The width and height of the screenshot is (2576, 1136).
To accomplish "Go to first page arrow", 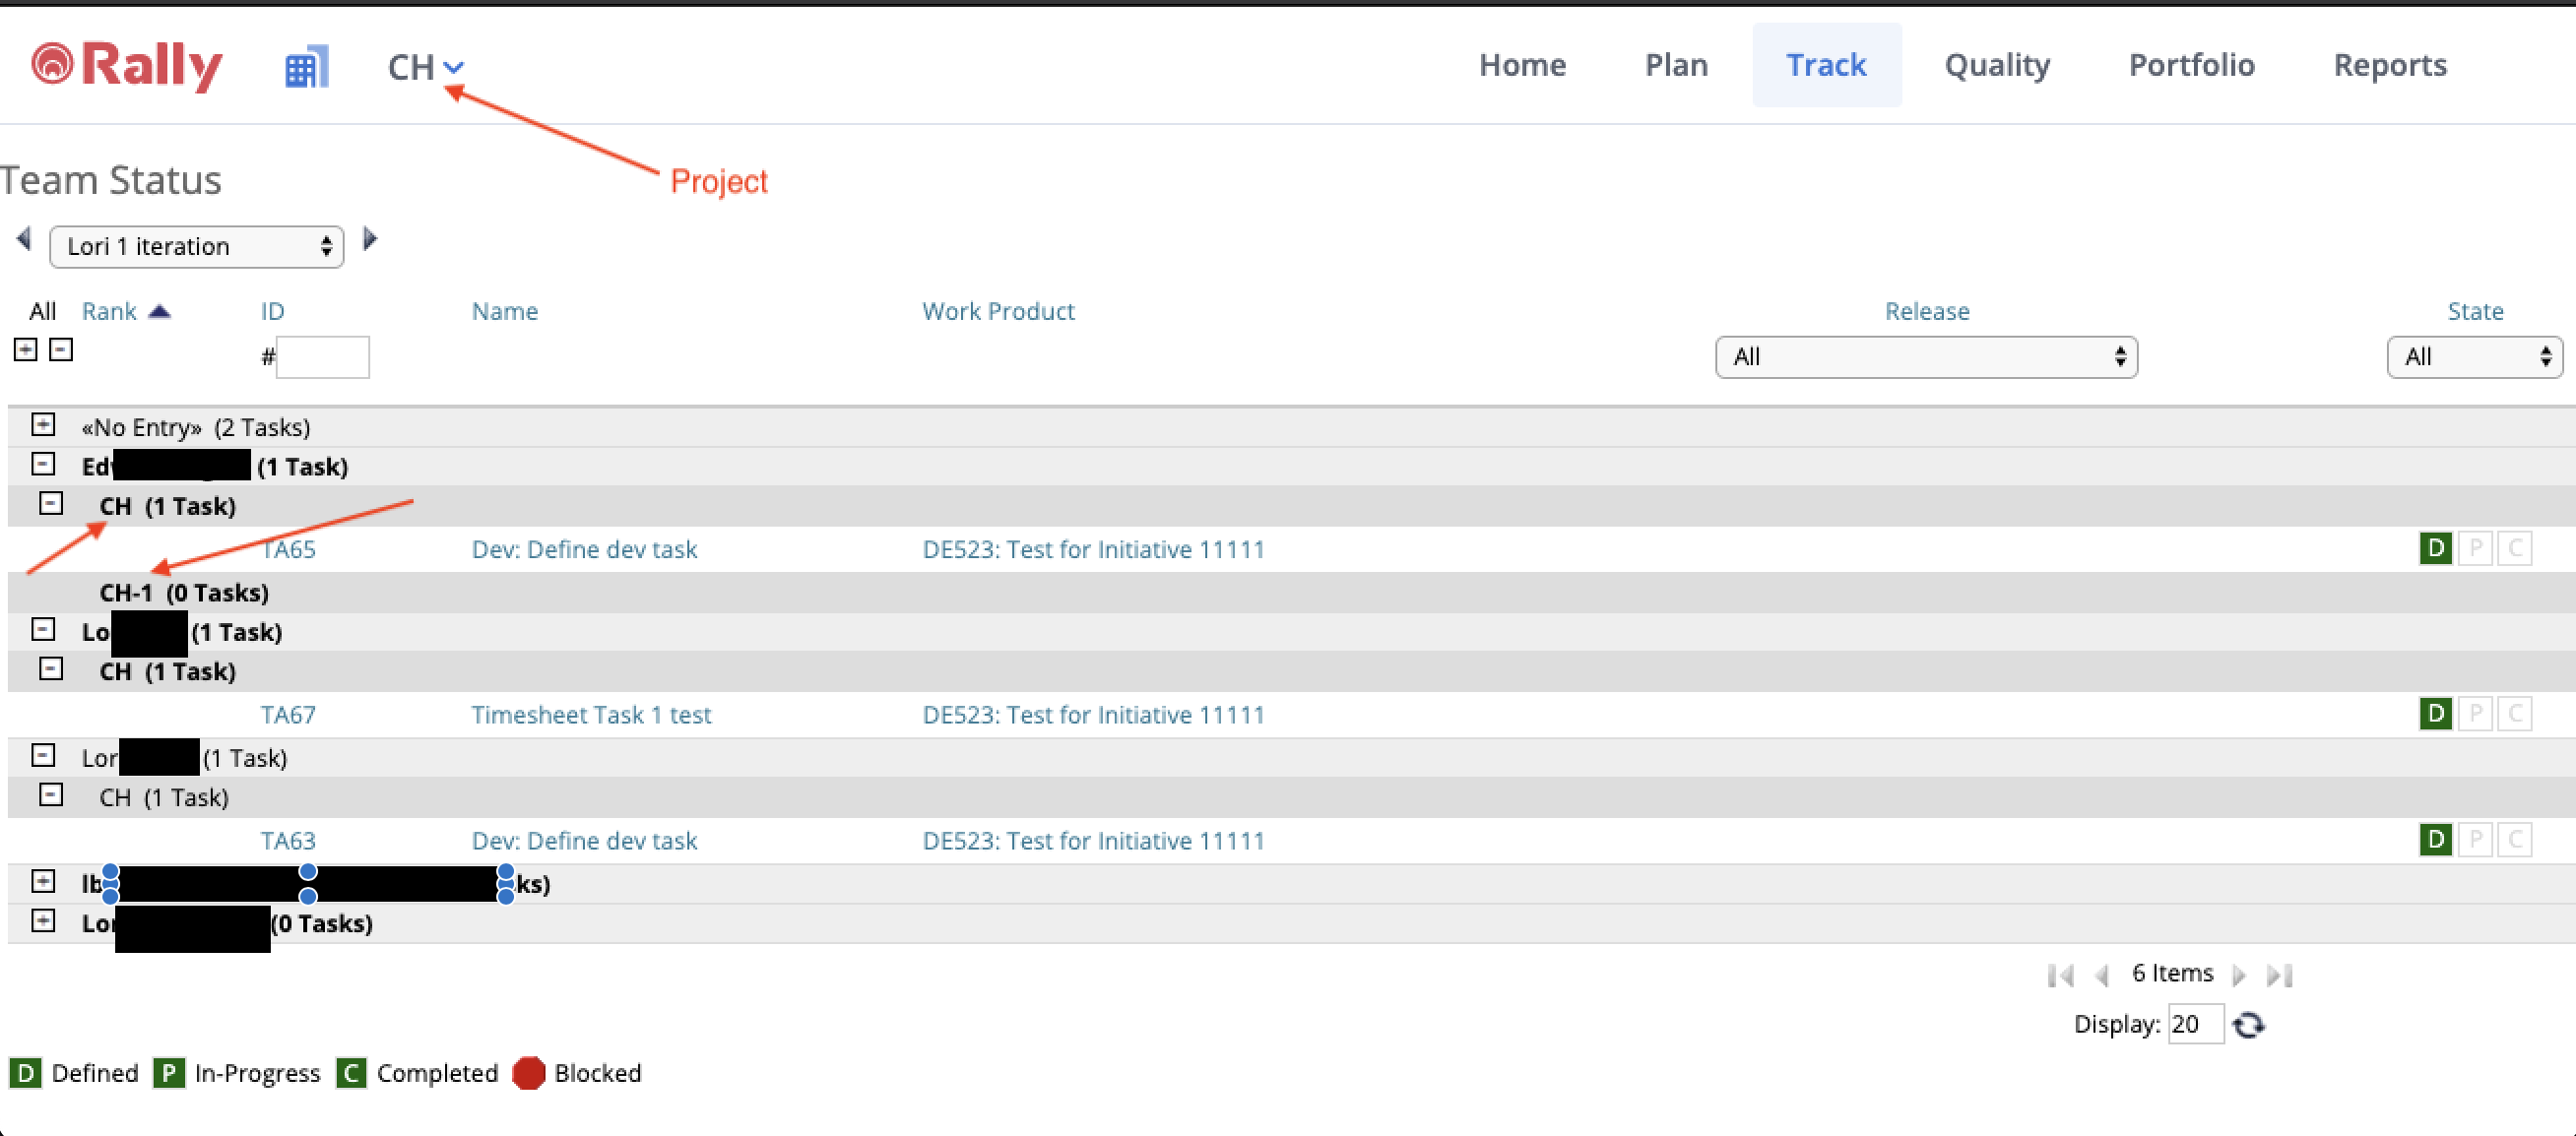I will [x=2060, y=974].
